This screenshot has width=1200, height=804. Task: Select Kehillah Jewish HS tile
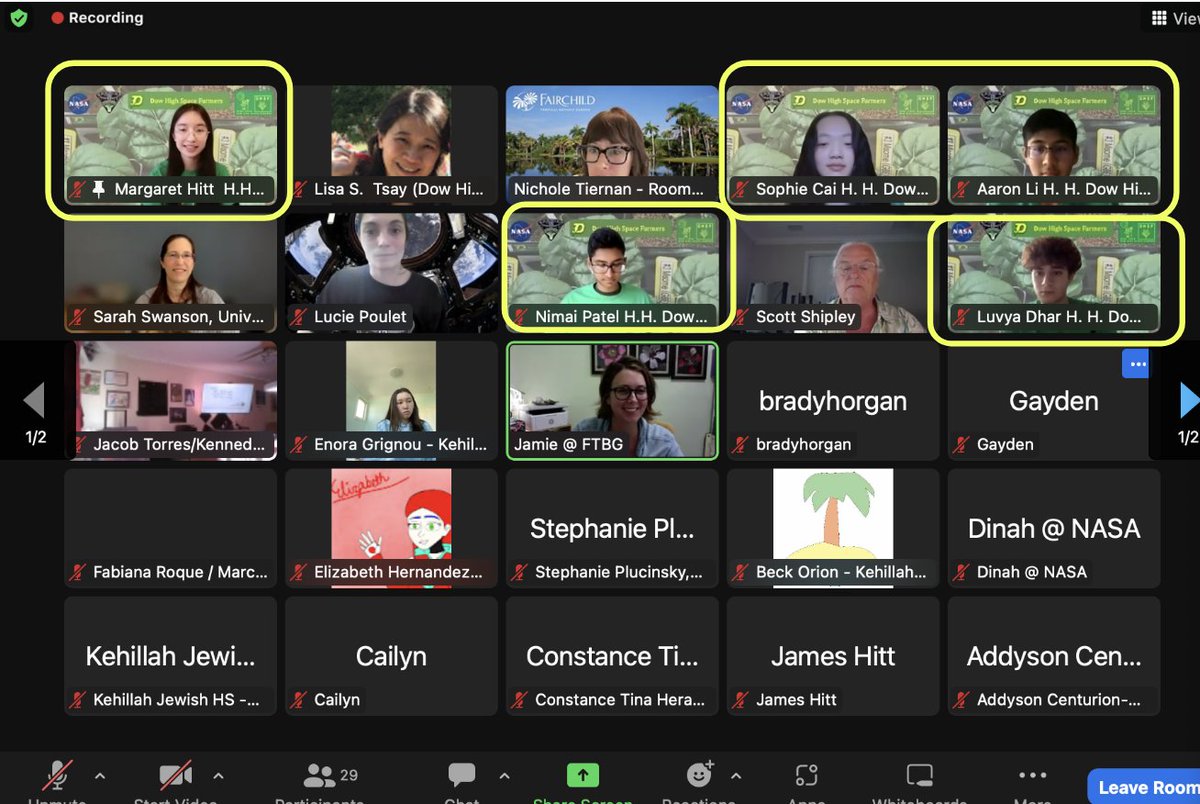click(170, 656)
